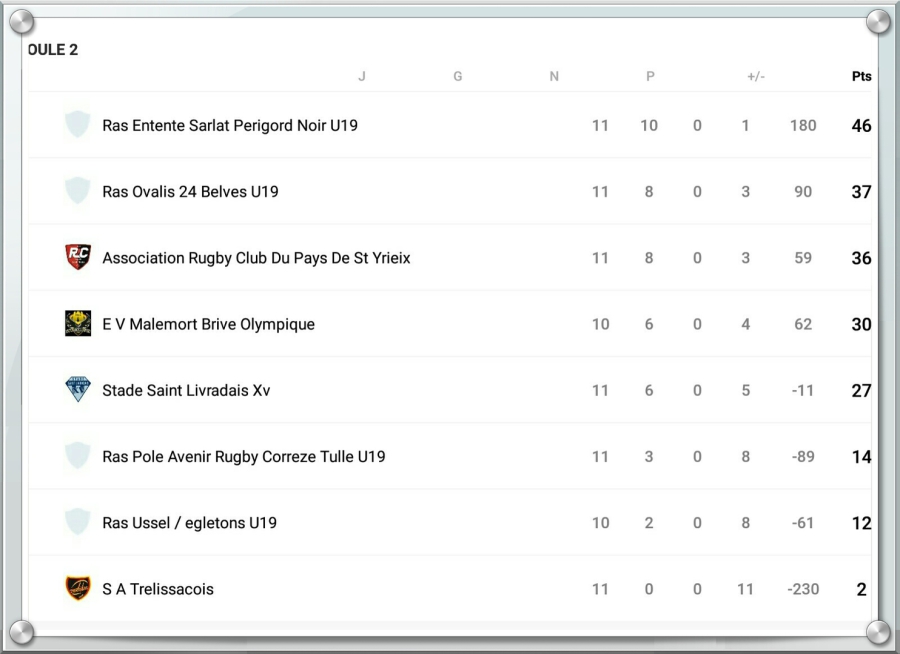900x654 pixels.
Task: Click the Ras Entente Sarlat Perigord Noir shield logo
Action: pyautogui.click(x=77, y=125)
